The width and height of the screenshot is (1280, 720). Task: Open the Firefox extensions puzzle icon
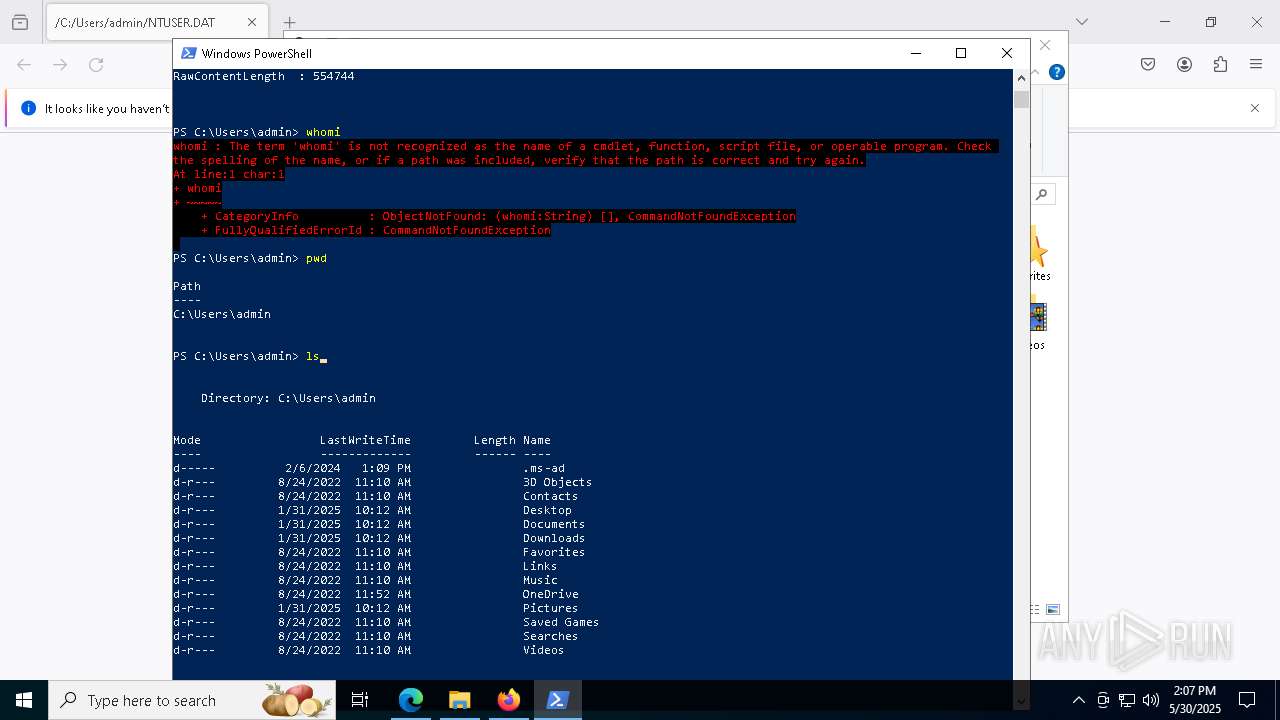pos(1220,64)
